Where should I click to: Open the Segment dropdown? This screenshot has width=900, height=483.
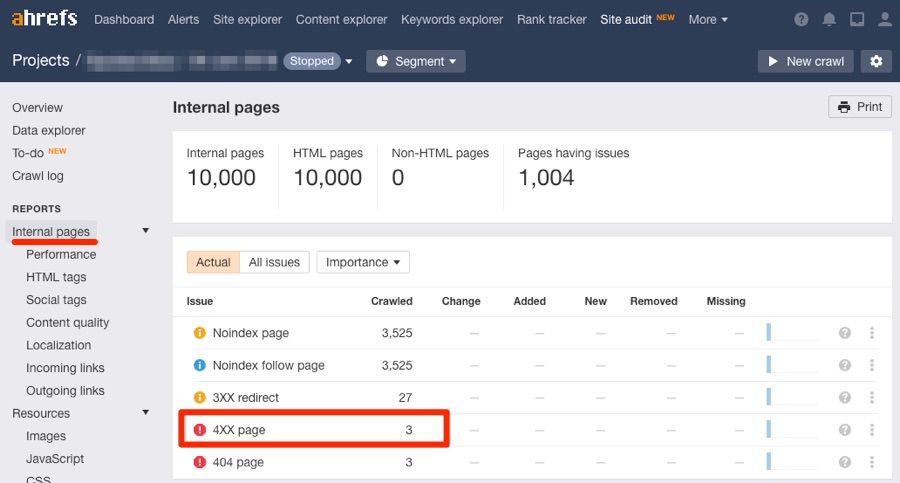tap(416, 61)
